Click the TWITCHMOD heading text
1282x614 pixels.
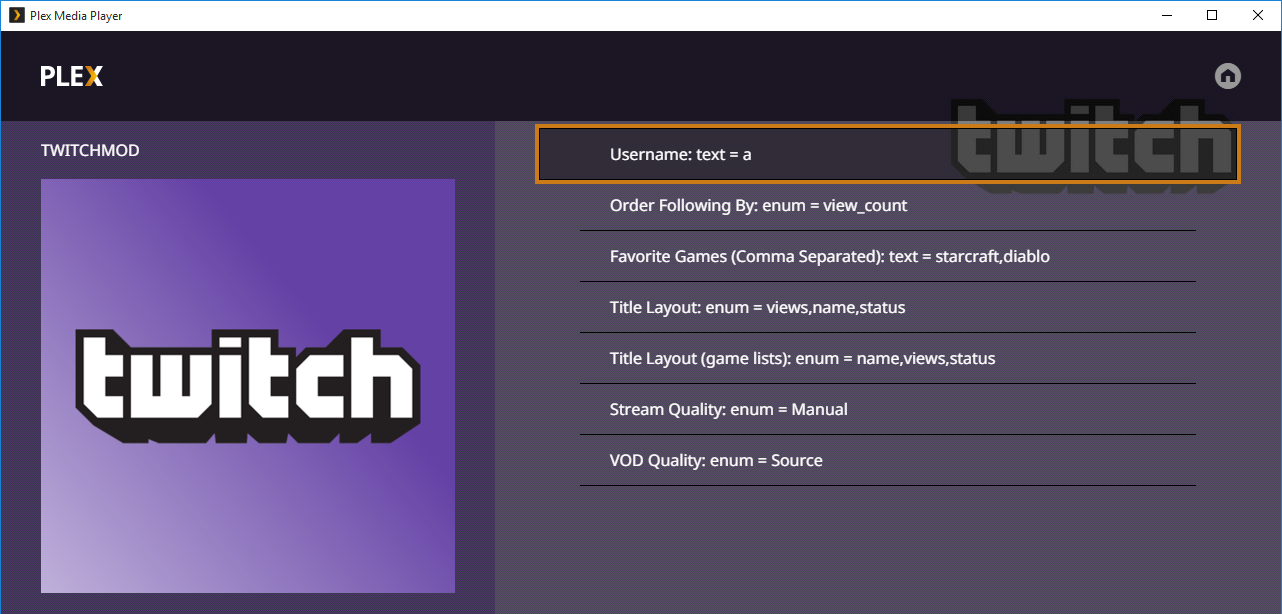click(x=90, y=150)
